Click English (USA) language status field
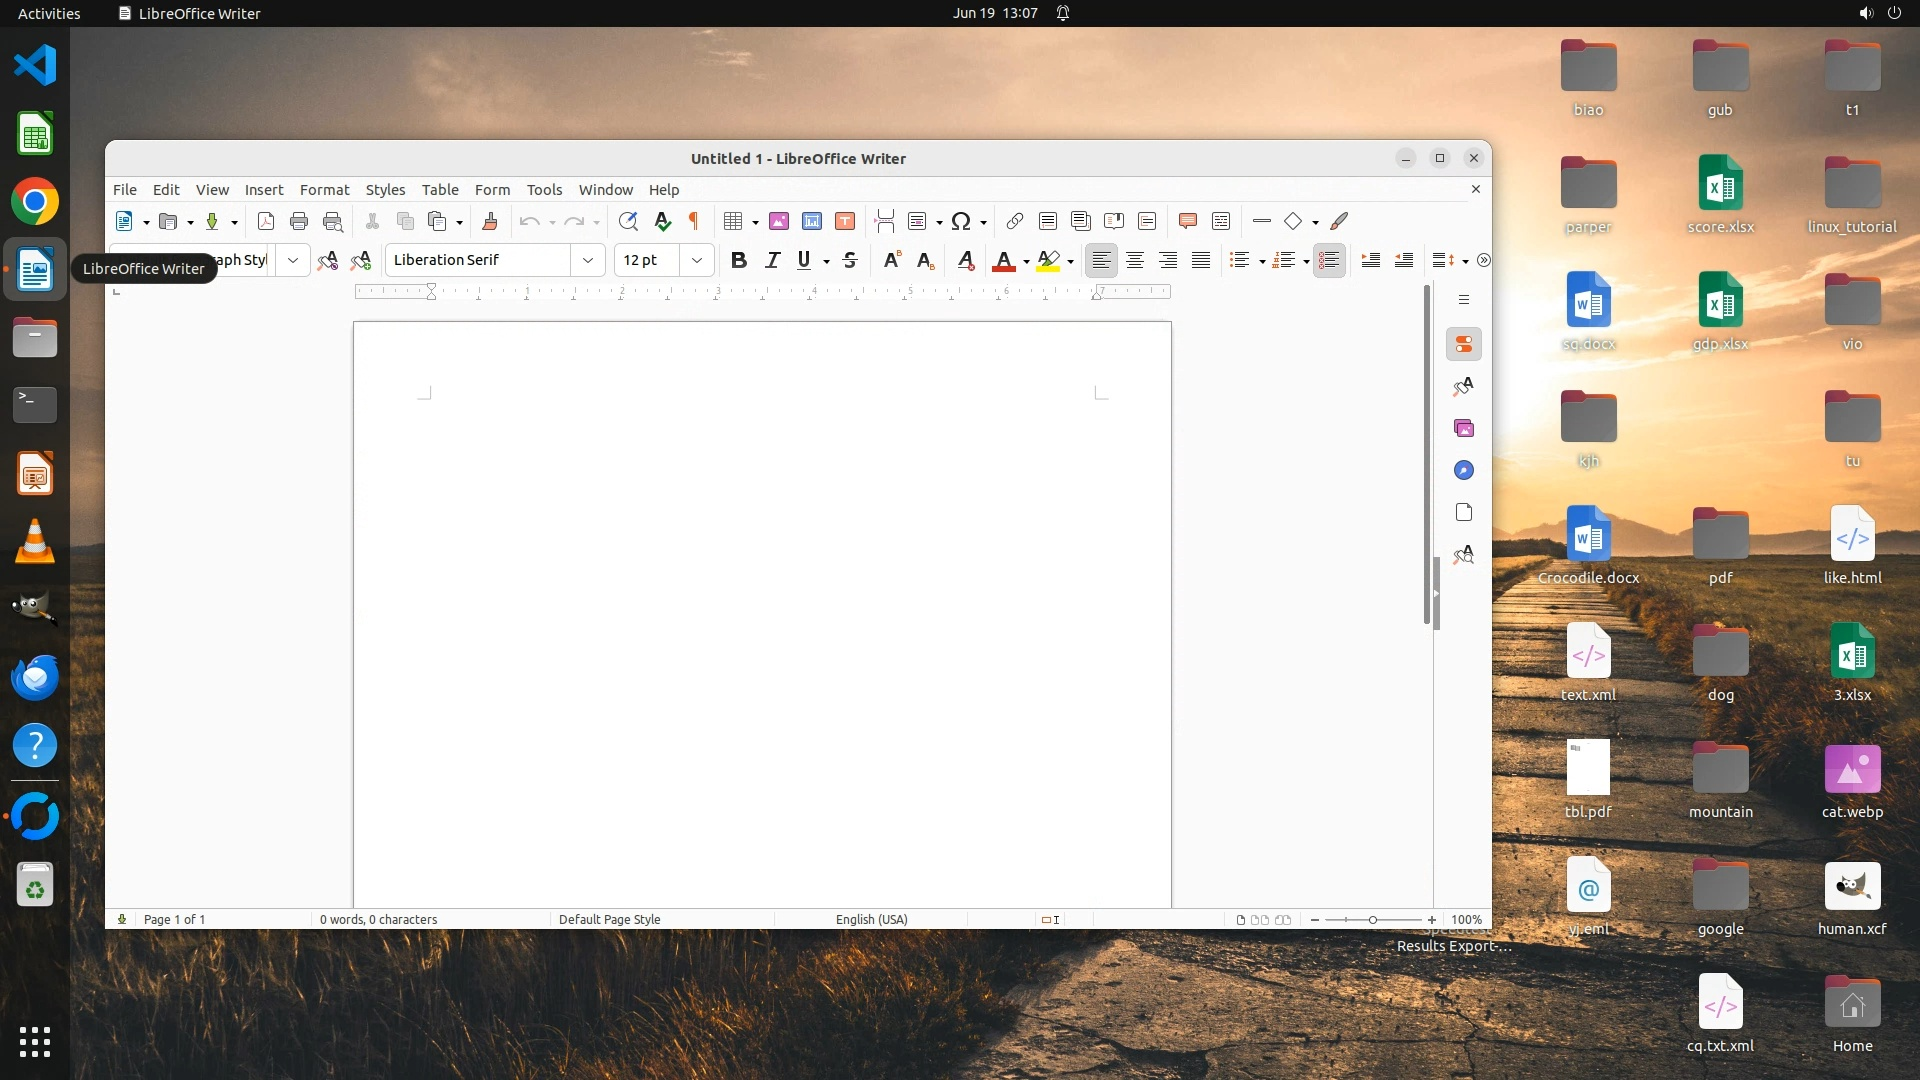1920x1080 pixels. [871, 920]
